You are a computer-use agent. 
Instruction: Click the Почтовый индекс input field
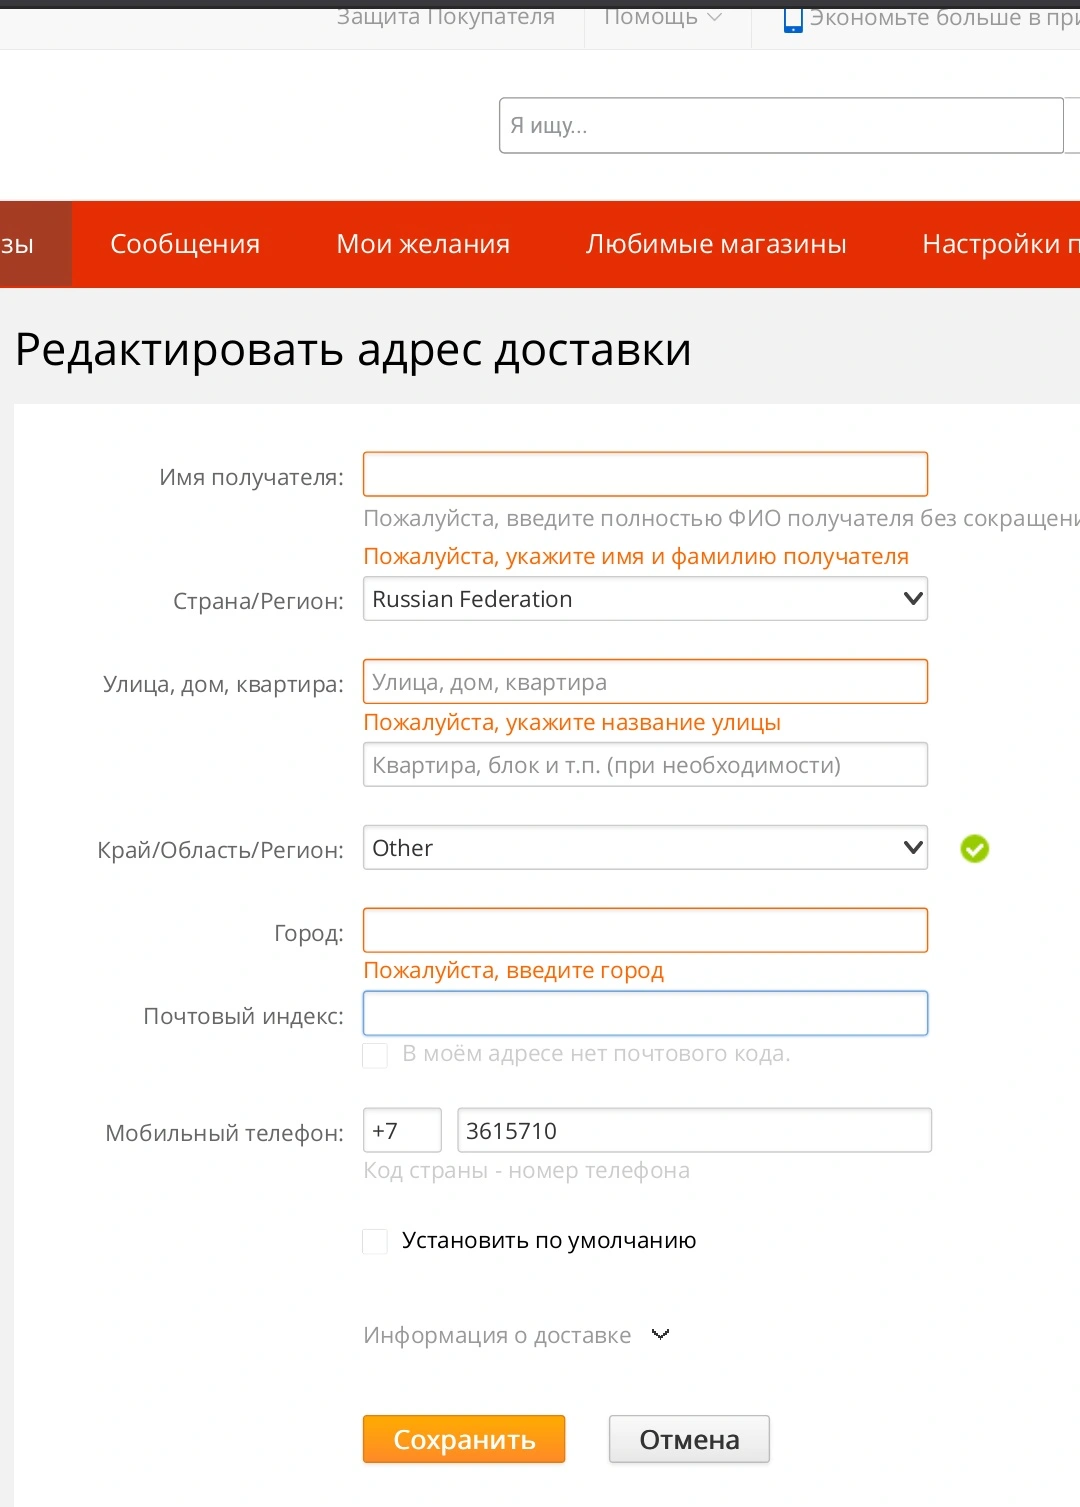point(645,1013)
